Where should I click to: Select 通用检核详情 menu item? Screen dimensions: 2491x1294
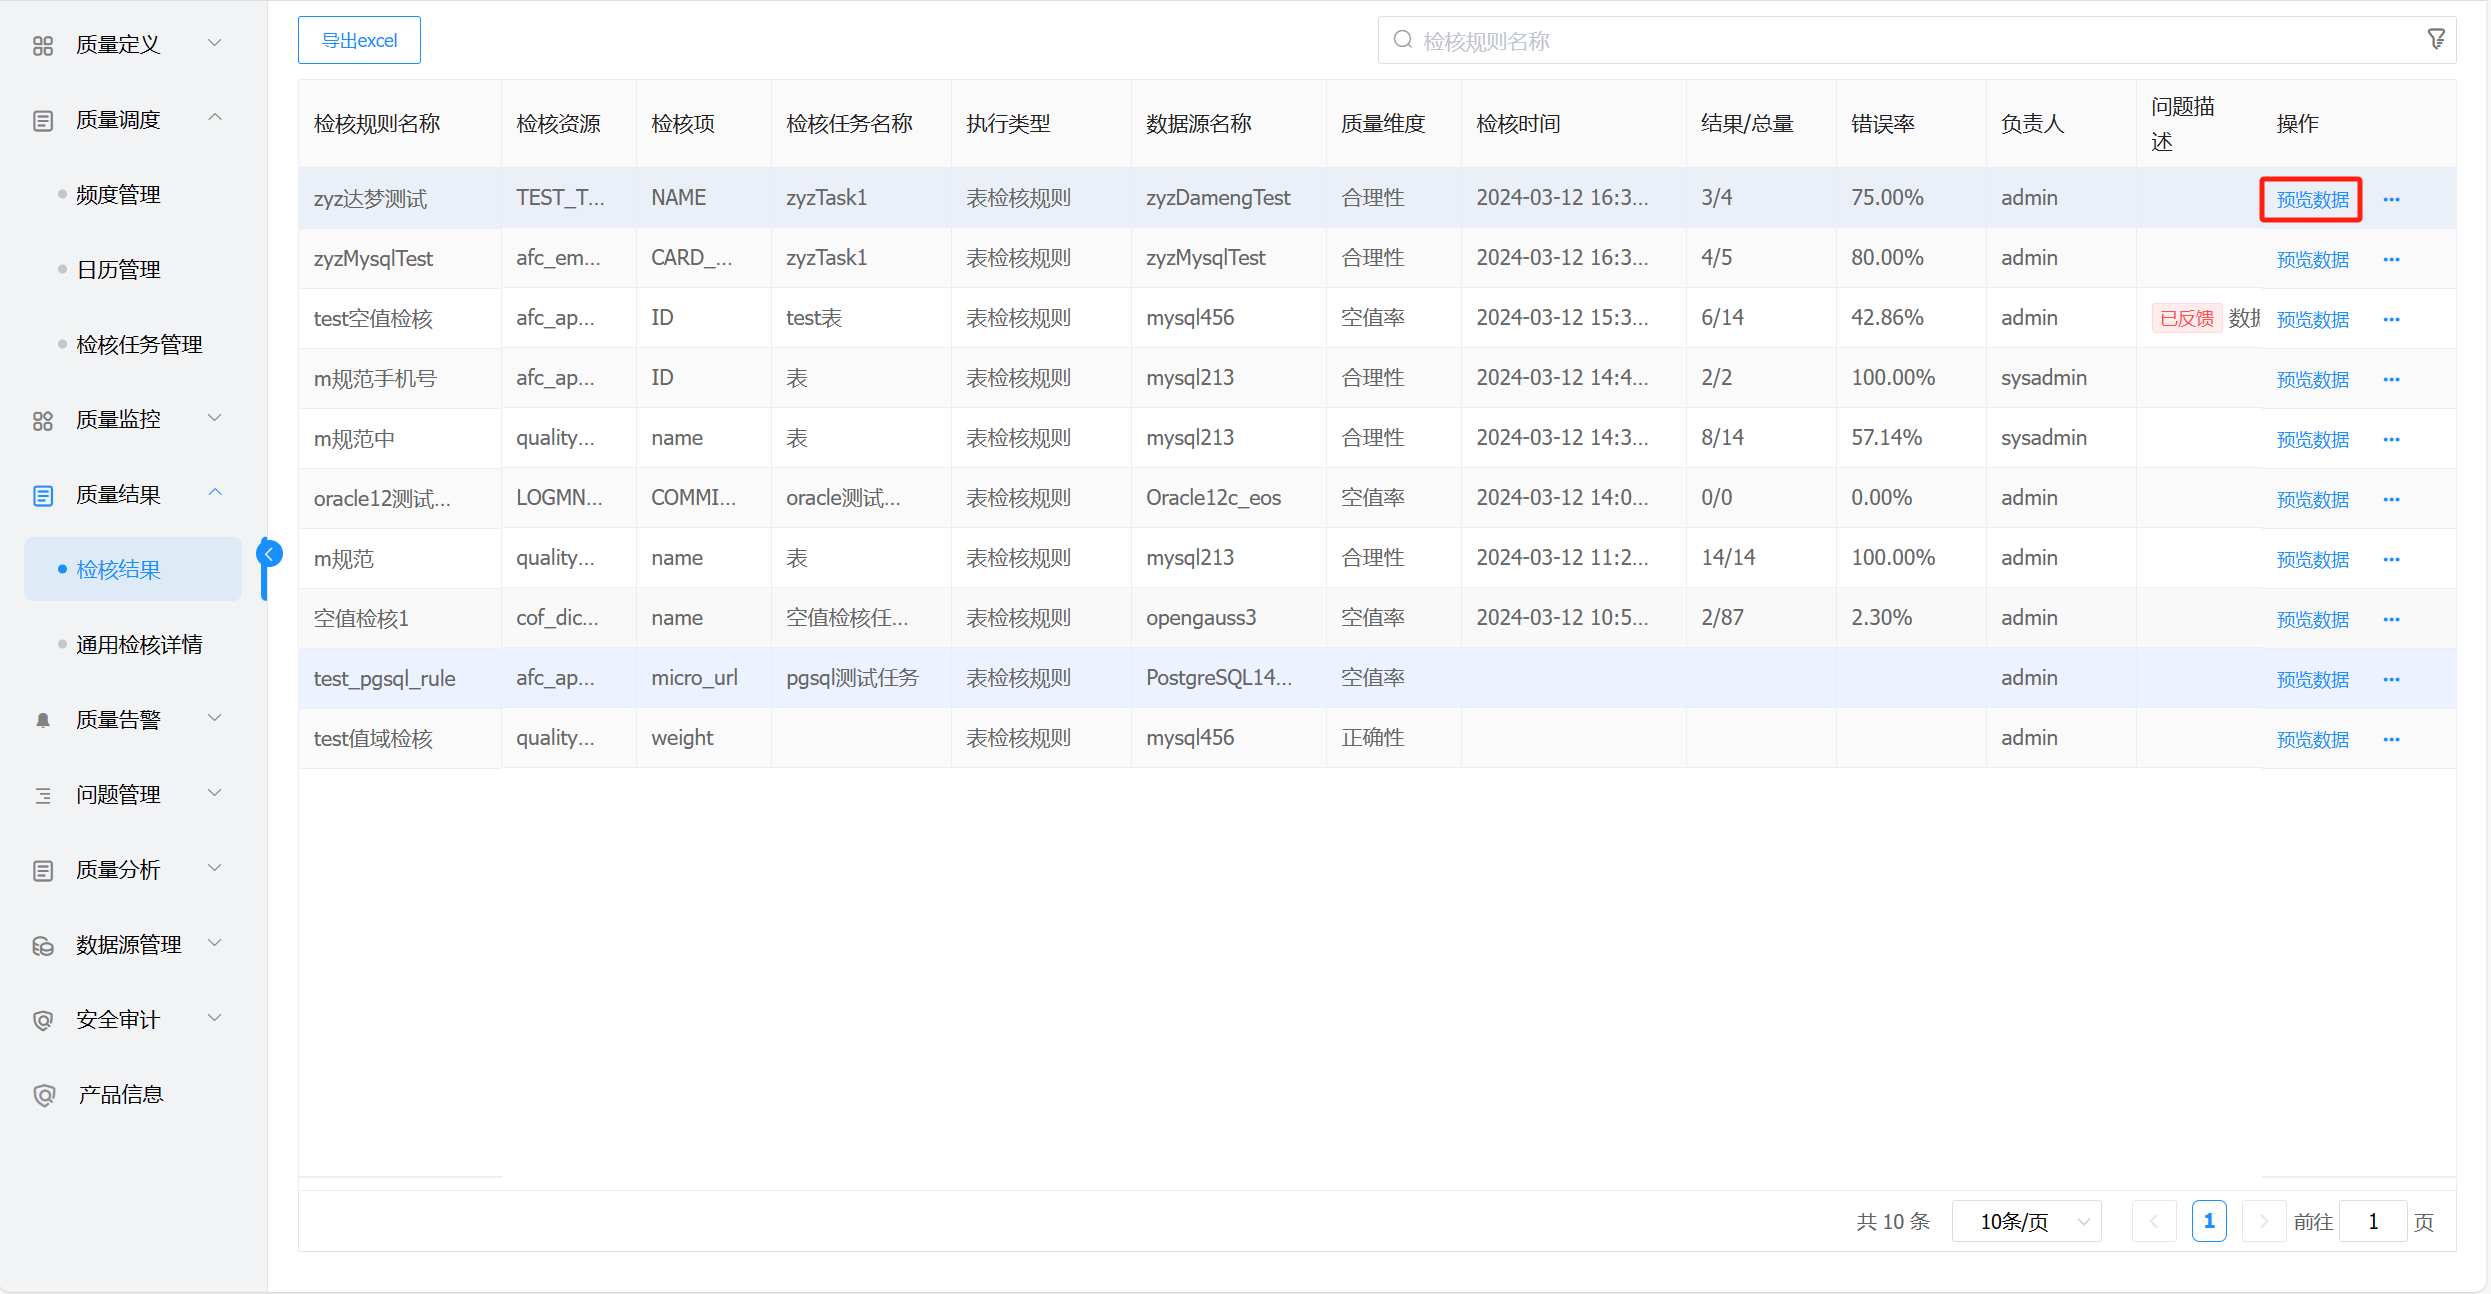139,645
